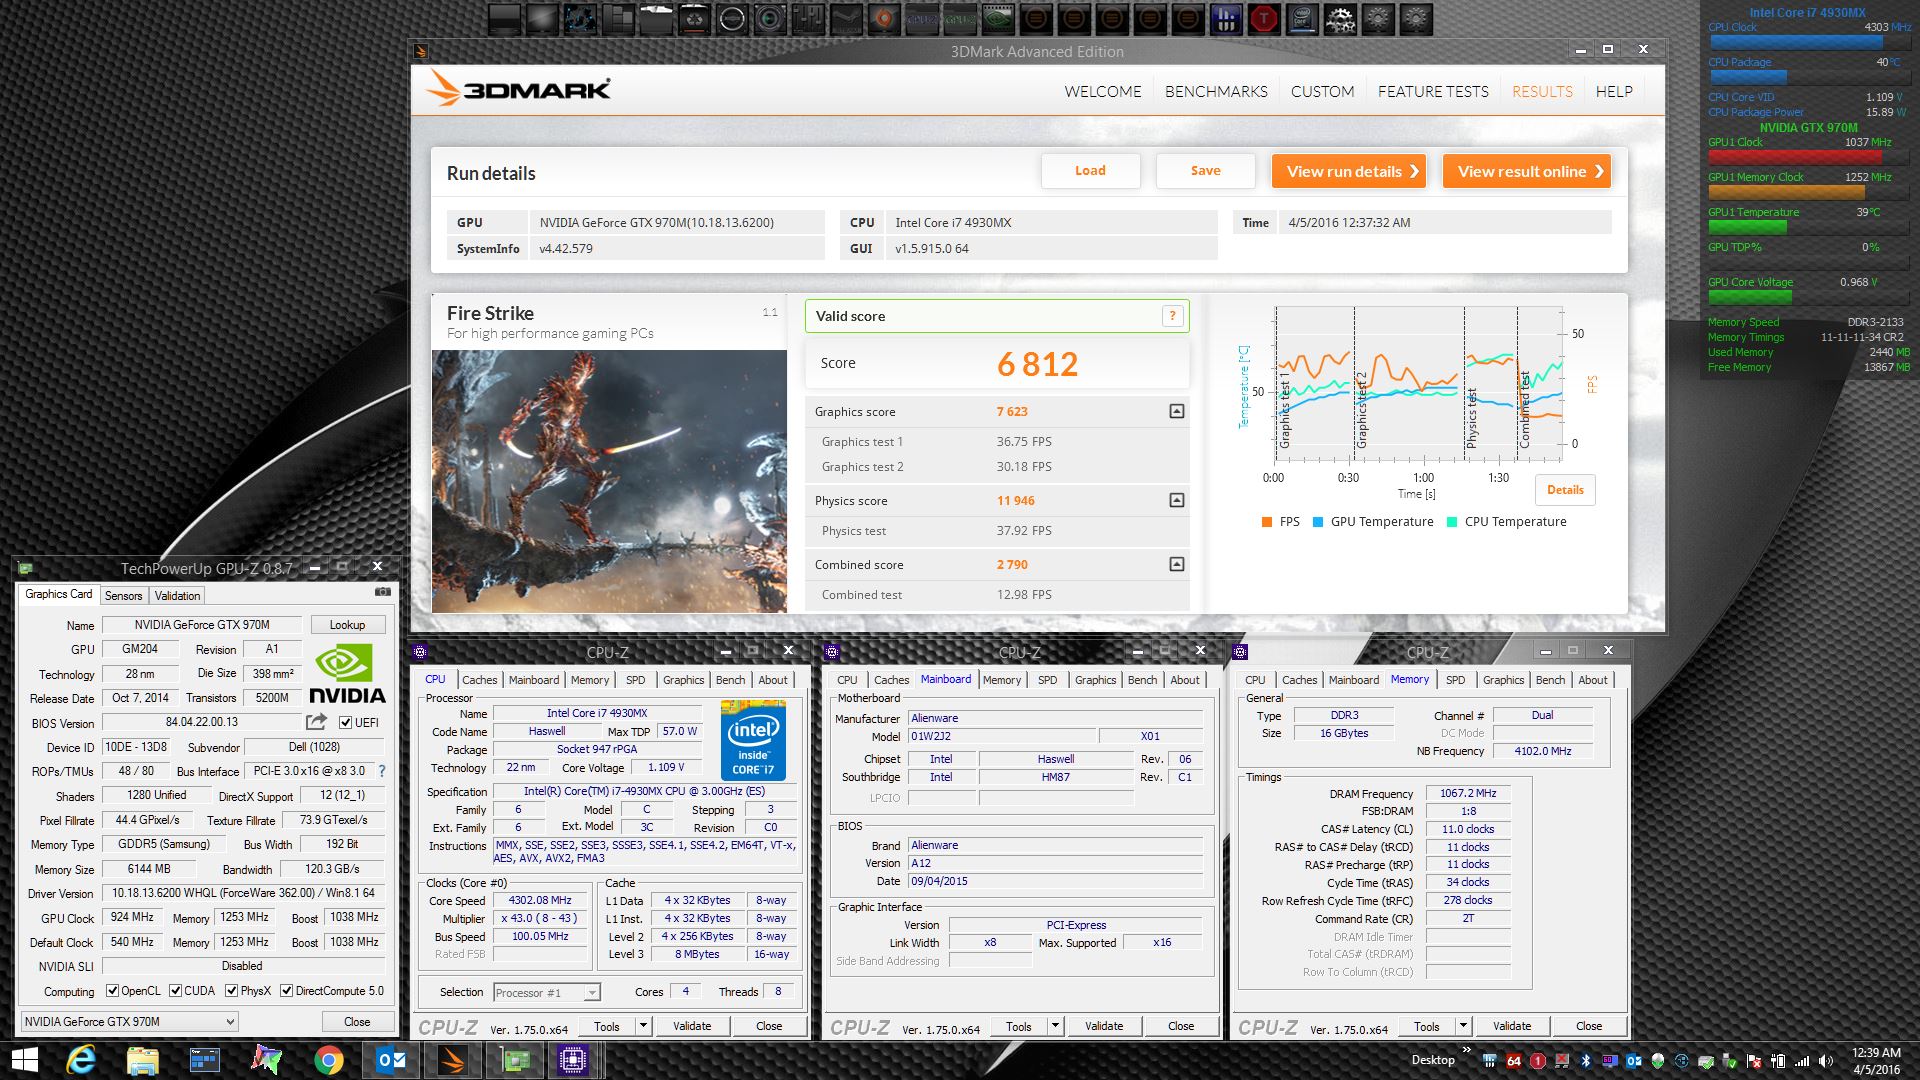The width and height of the screenshot is (1920, 1080).
Task: Click the Load button in Run details
Action: click(x=1090, y=171)
